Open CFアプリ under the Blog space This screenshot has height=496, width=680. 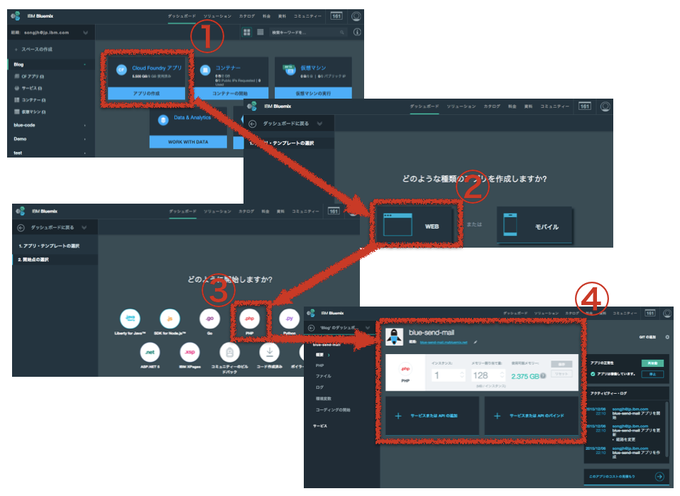[x=29, y=76]
